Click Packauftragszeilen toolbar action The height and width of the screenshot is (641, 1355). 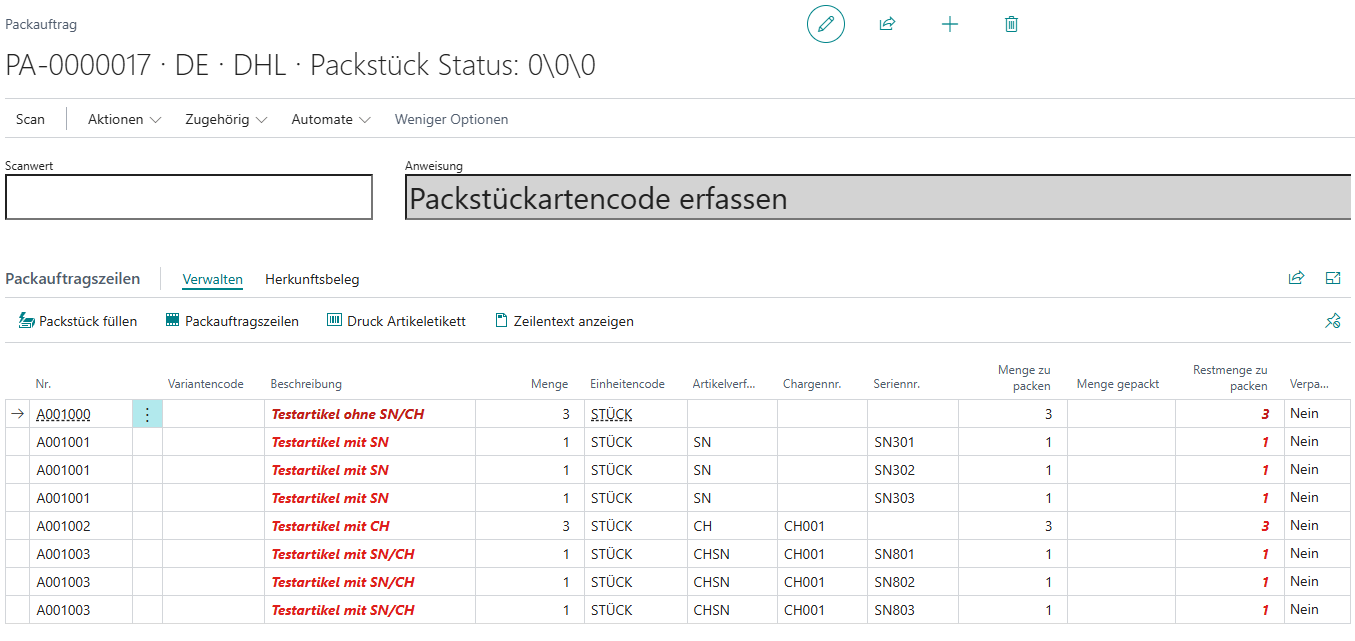(x=232, y=321)
